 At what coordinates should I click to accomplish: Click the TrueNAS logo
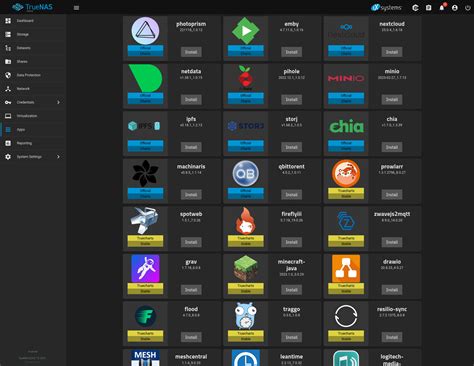32,7
